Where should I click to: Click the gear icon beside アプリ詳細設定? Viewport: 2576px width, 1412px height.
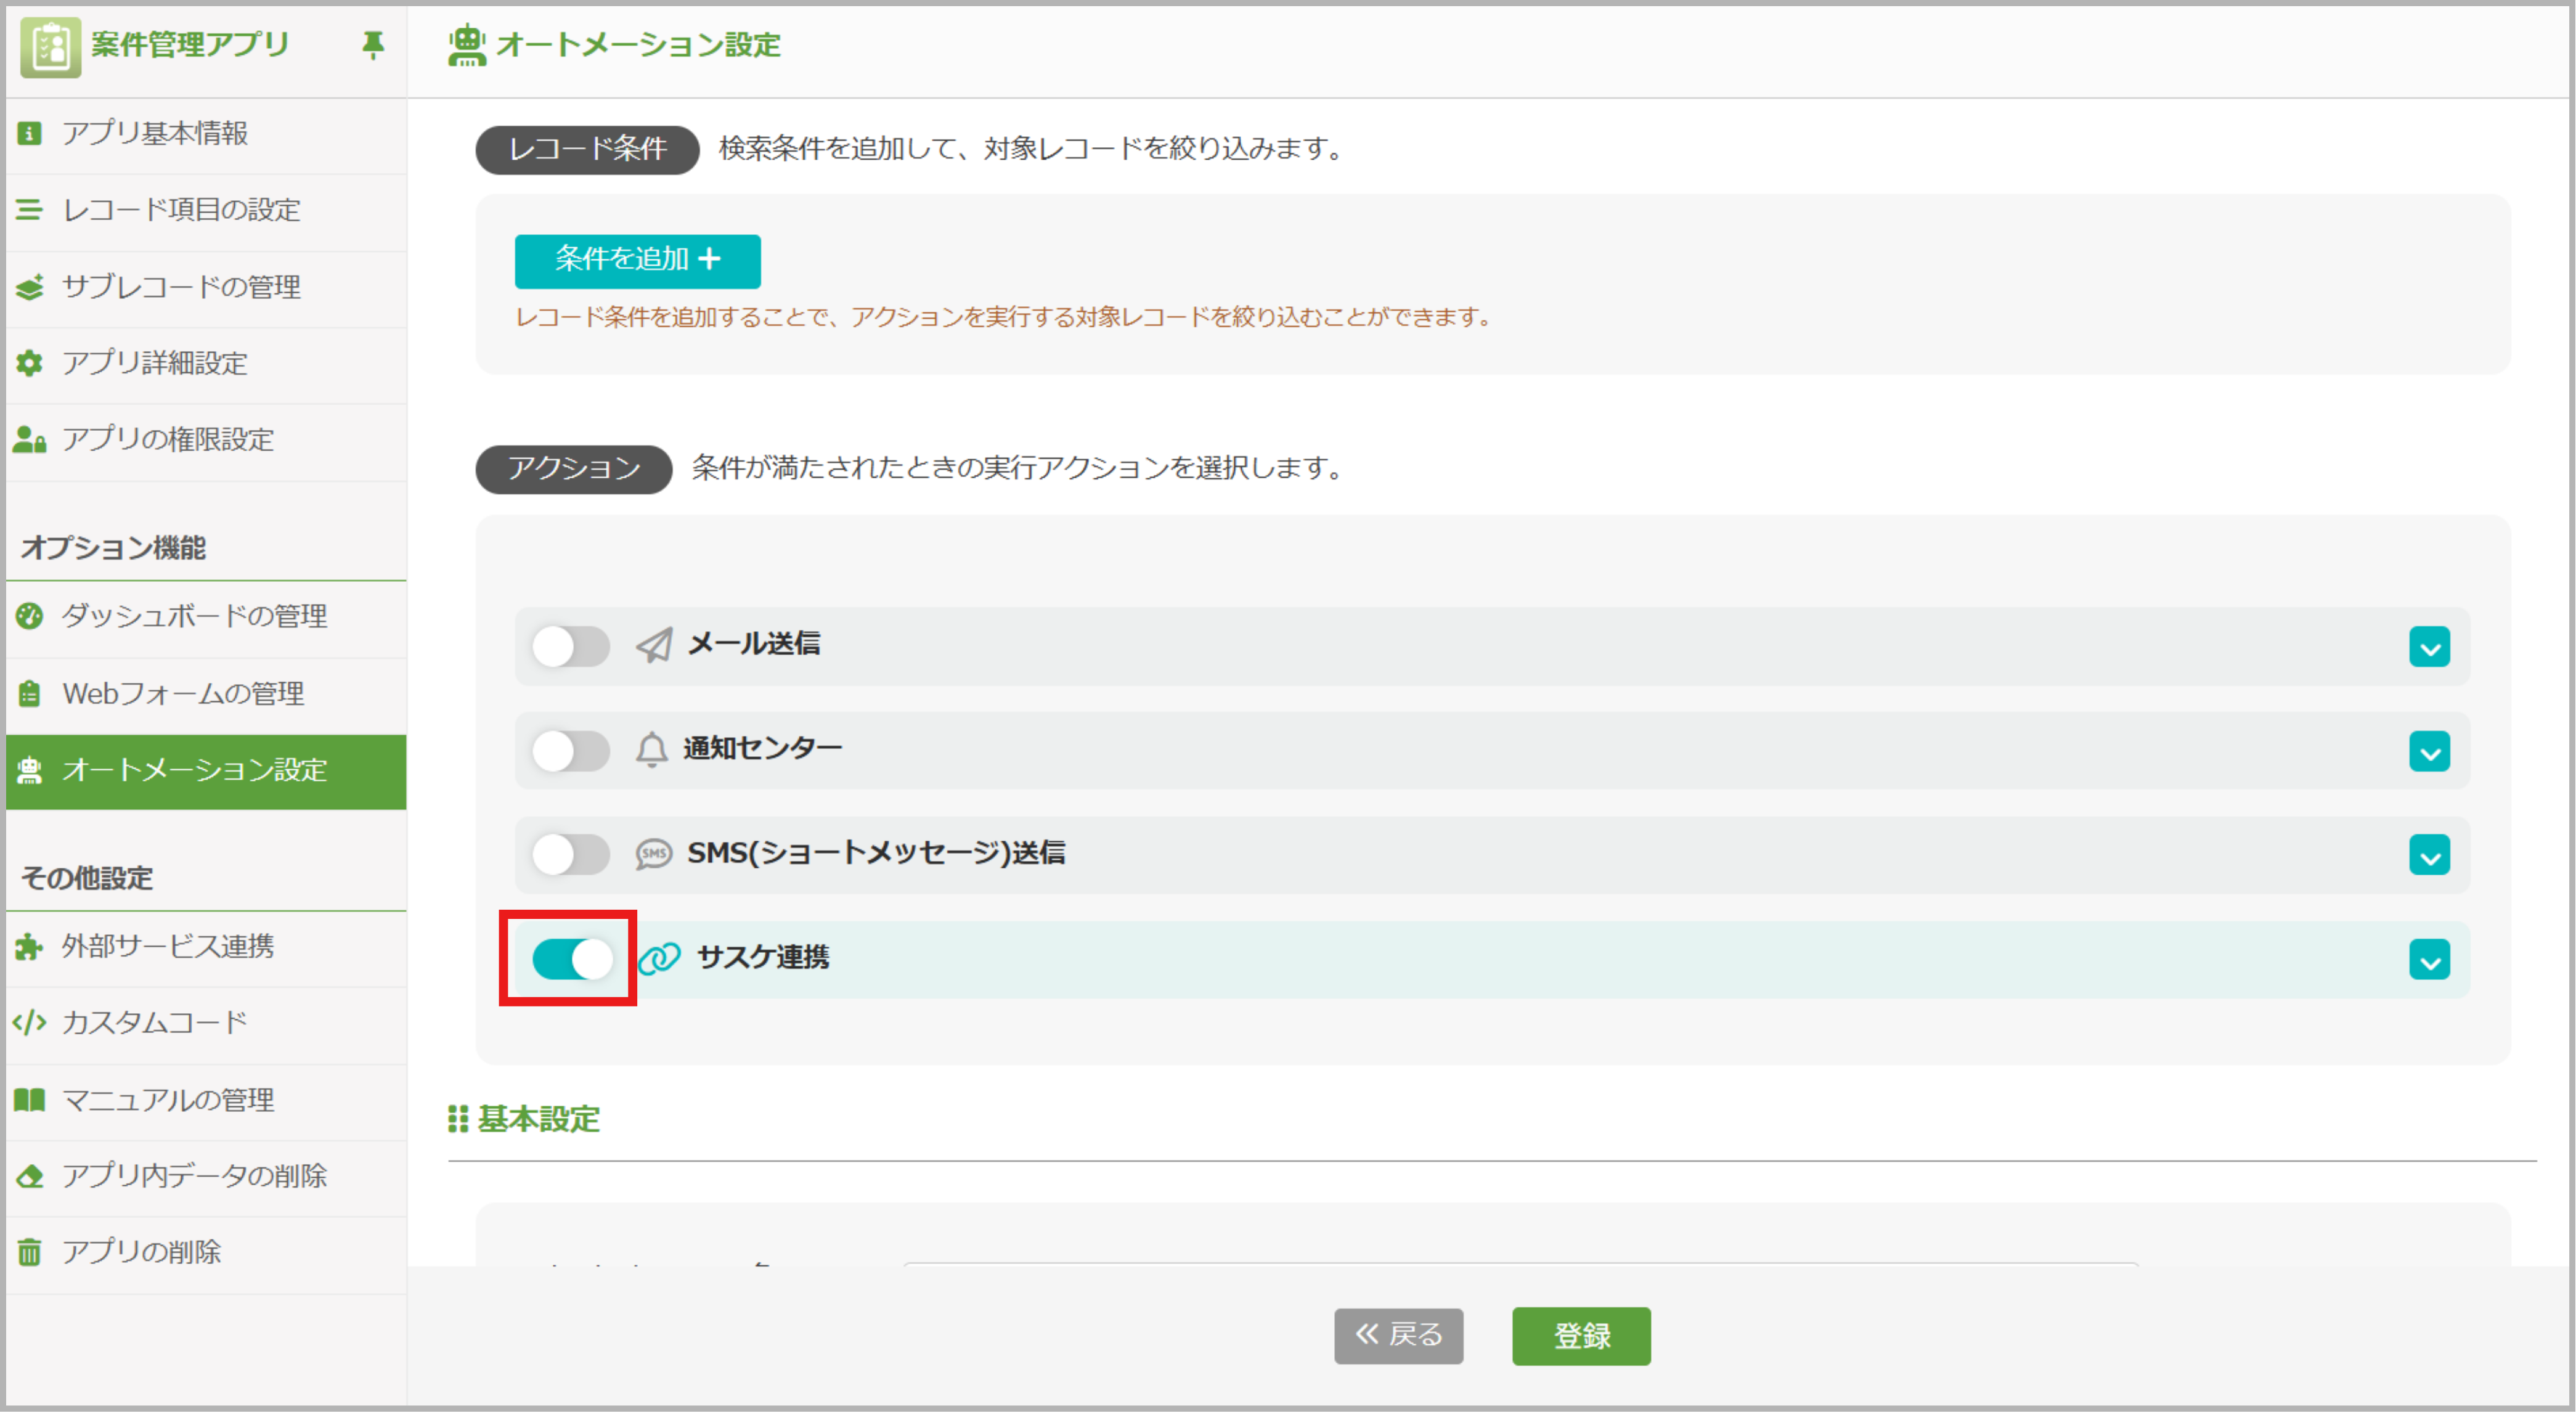(30, 363)
